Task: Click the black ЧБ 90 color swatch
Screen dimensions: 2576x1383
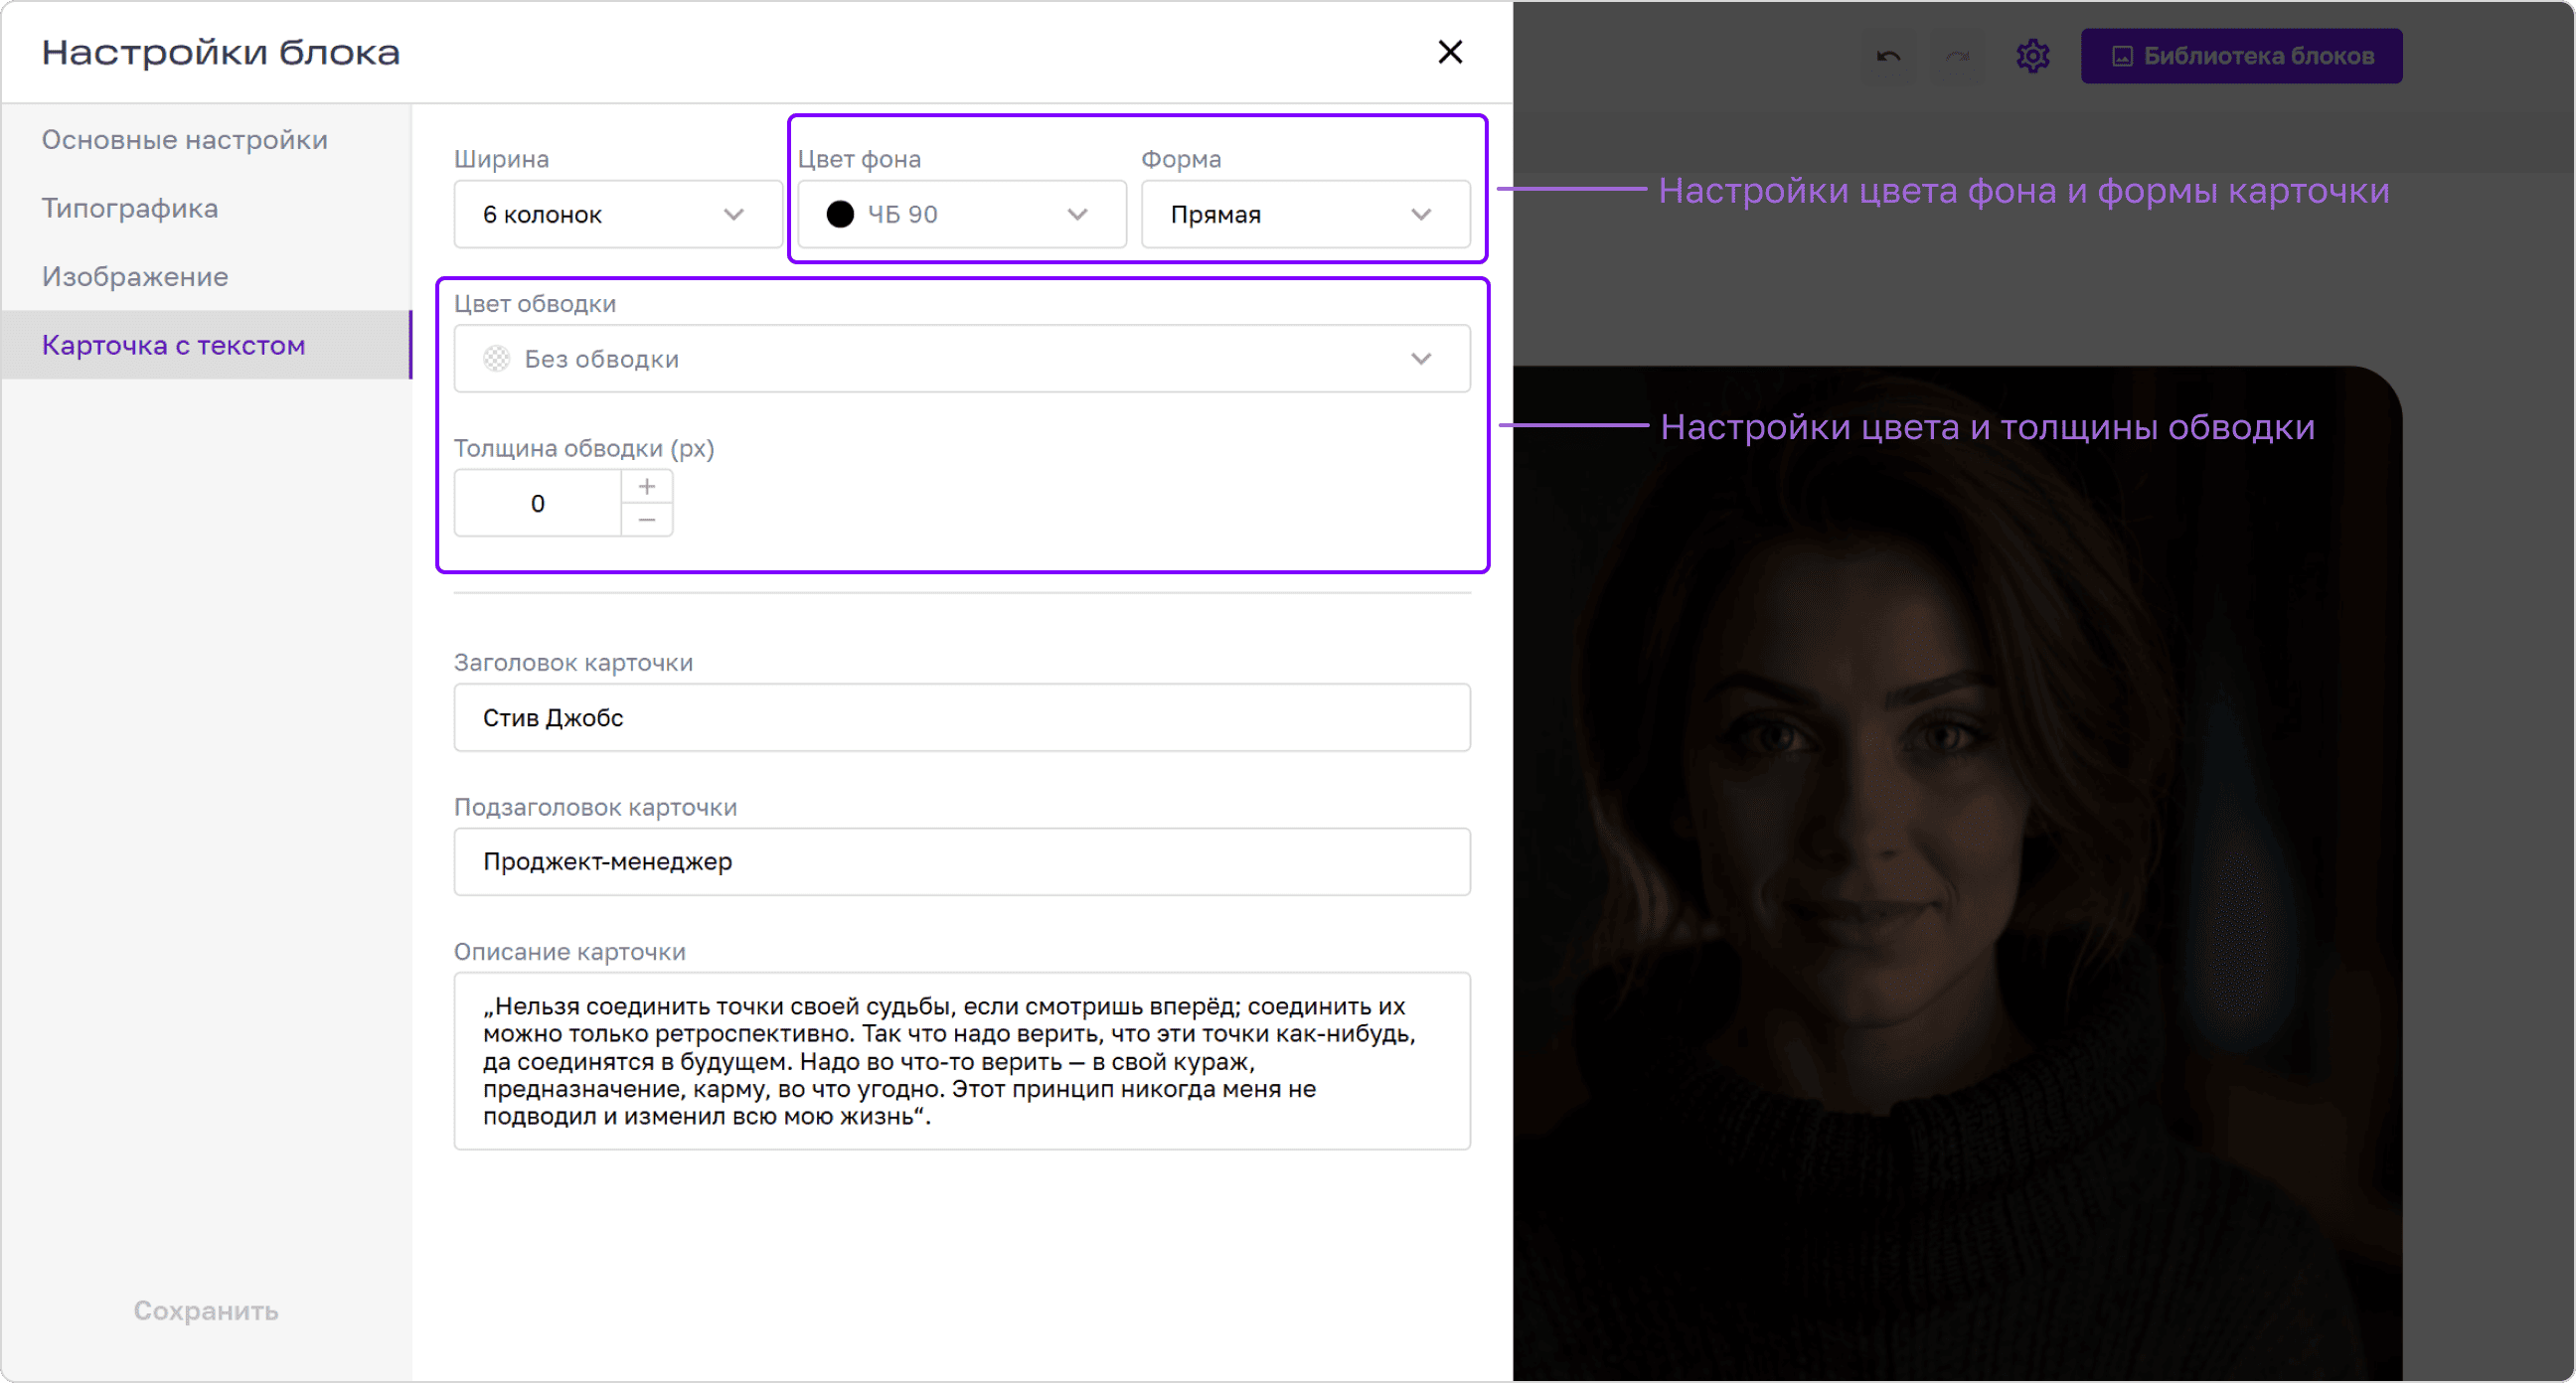Action: [840, 214]
